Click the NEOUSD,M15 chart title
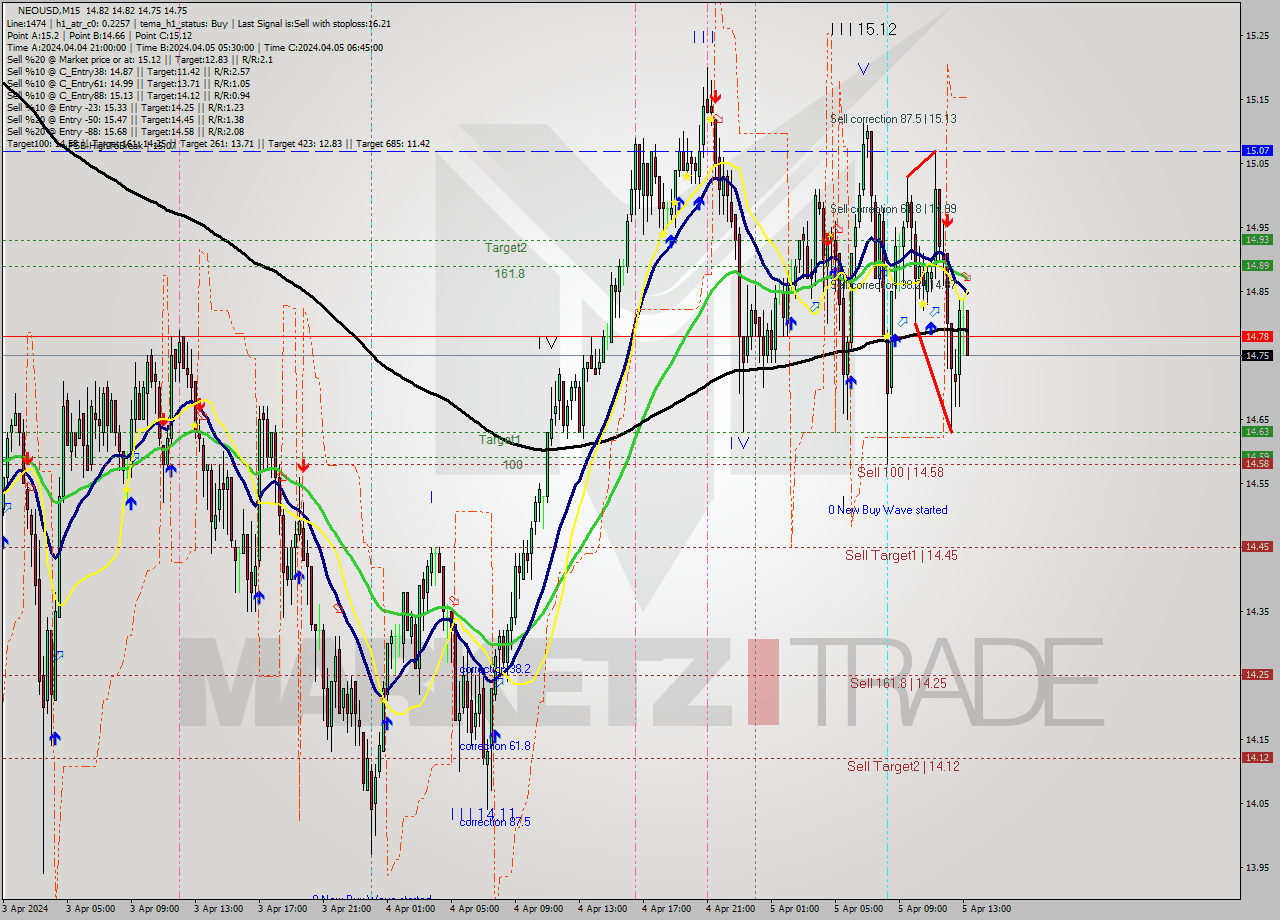The width and height of the screenshot is (1280, 920). pyautogui.click(x=49, y=11)
